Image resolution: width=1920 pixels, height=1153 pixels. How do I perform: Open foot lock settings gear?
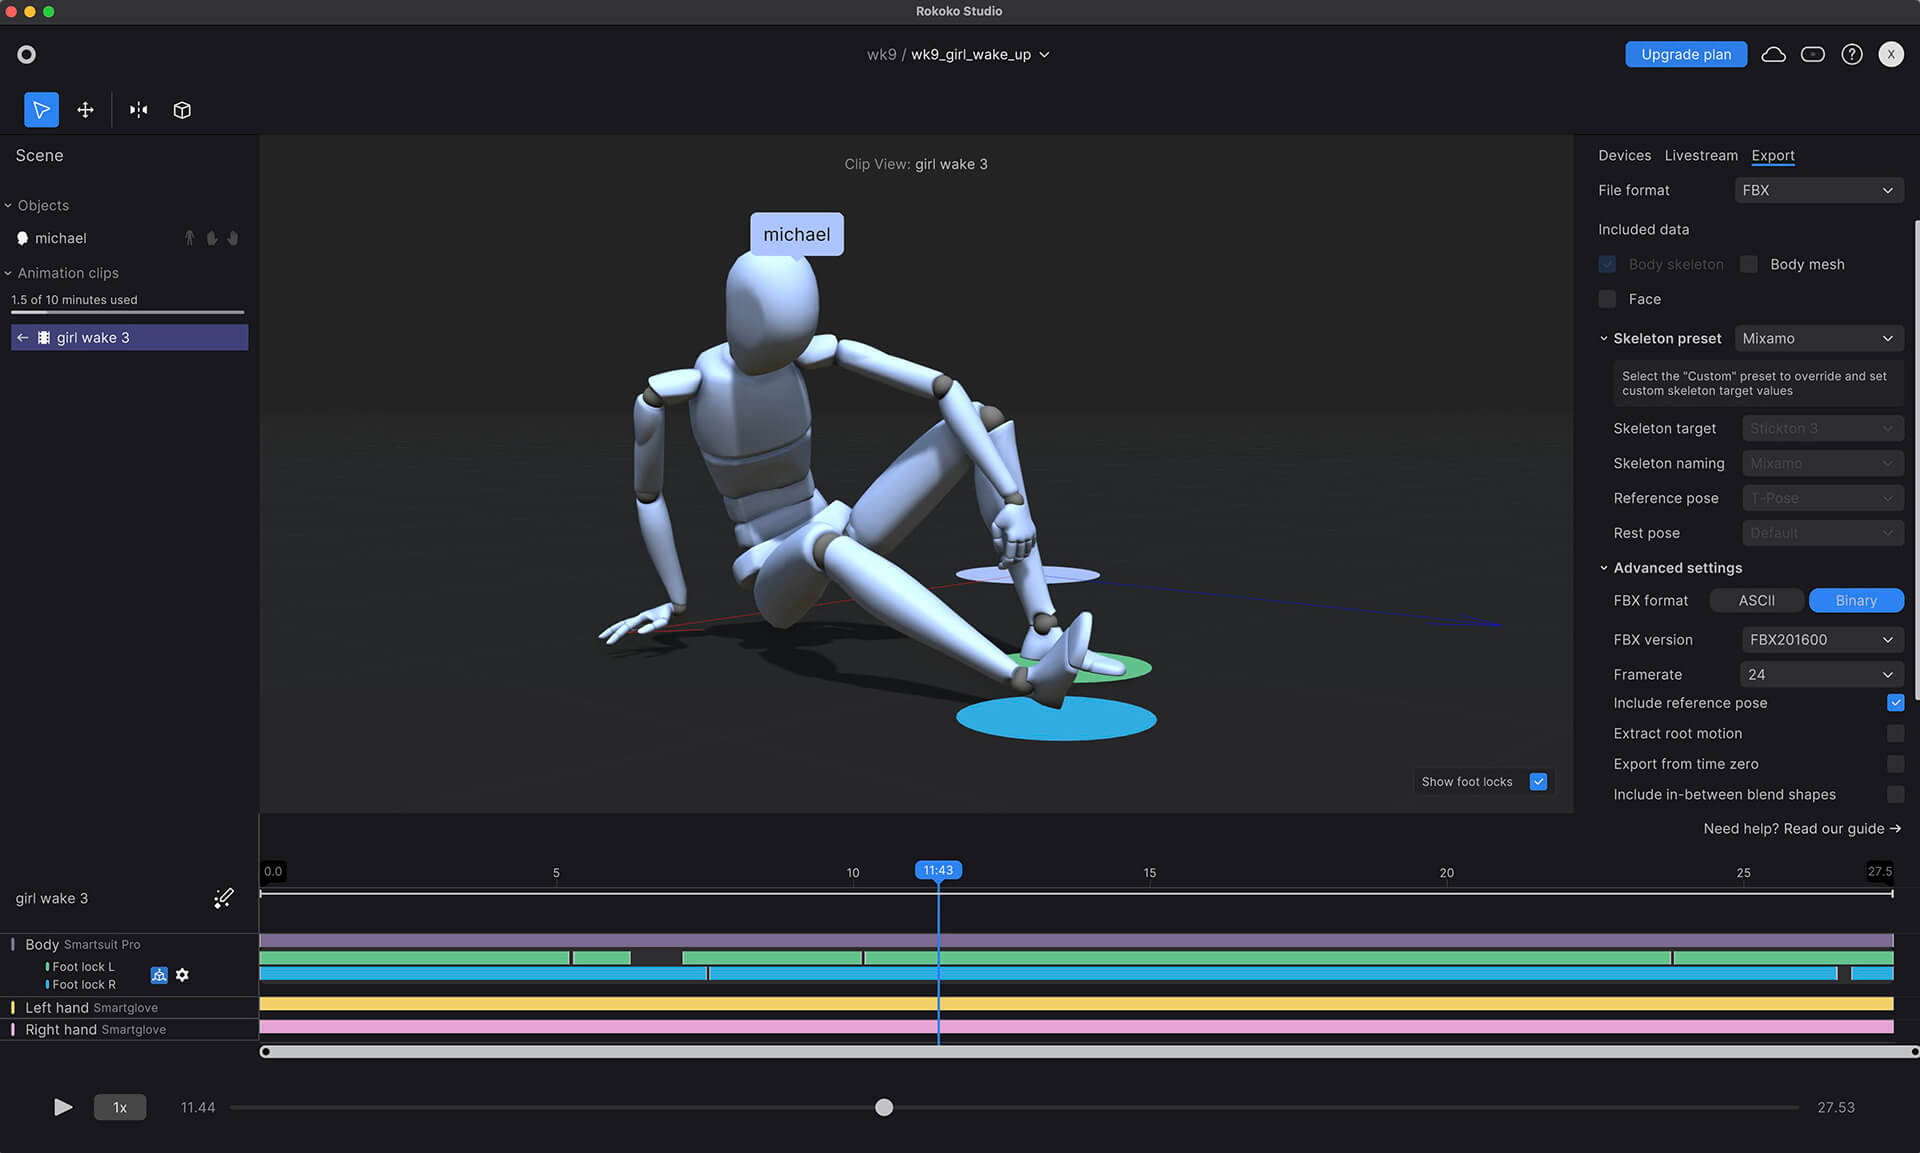coord(182,975)
